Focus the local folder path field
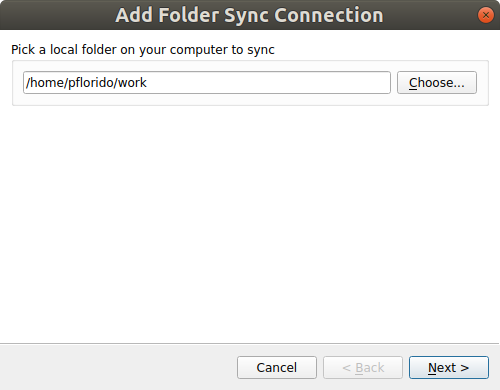 coord(207,82)
